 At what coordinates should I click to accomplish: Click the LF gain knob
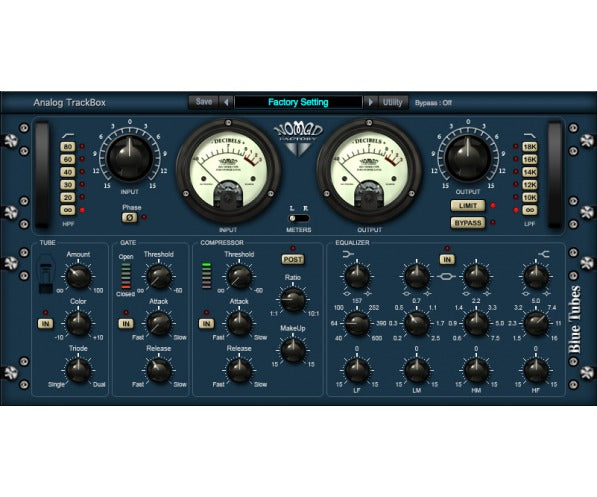(x=357, y=371)
